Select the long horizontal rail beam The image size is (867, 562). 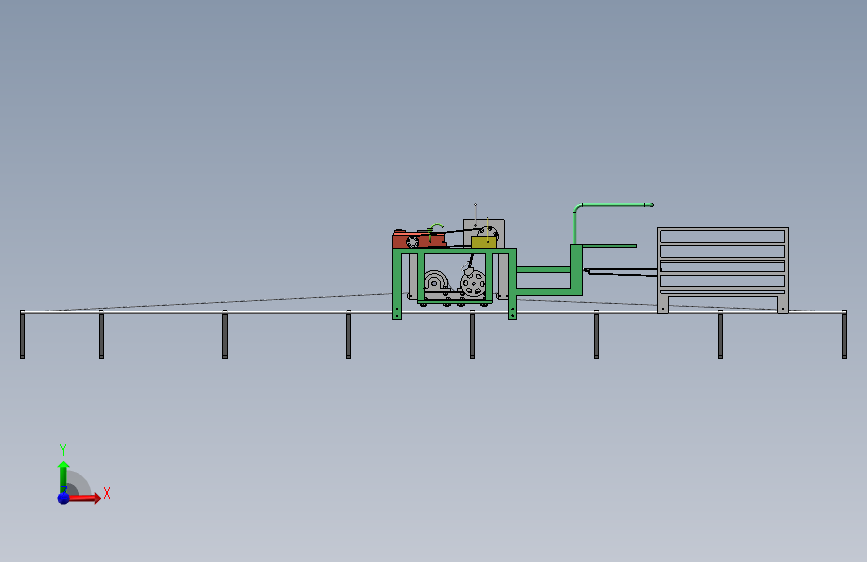434,313
